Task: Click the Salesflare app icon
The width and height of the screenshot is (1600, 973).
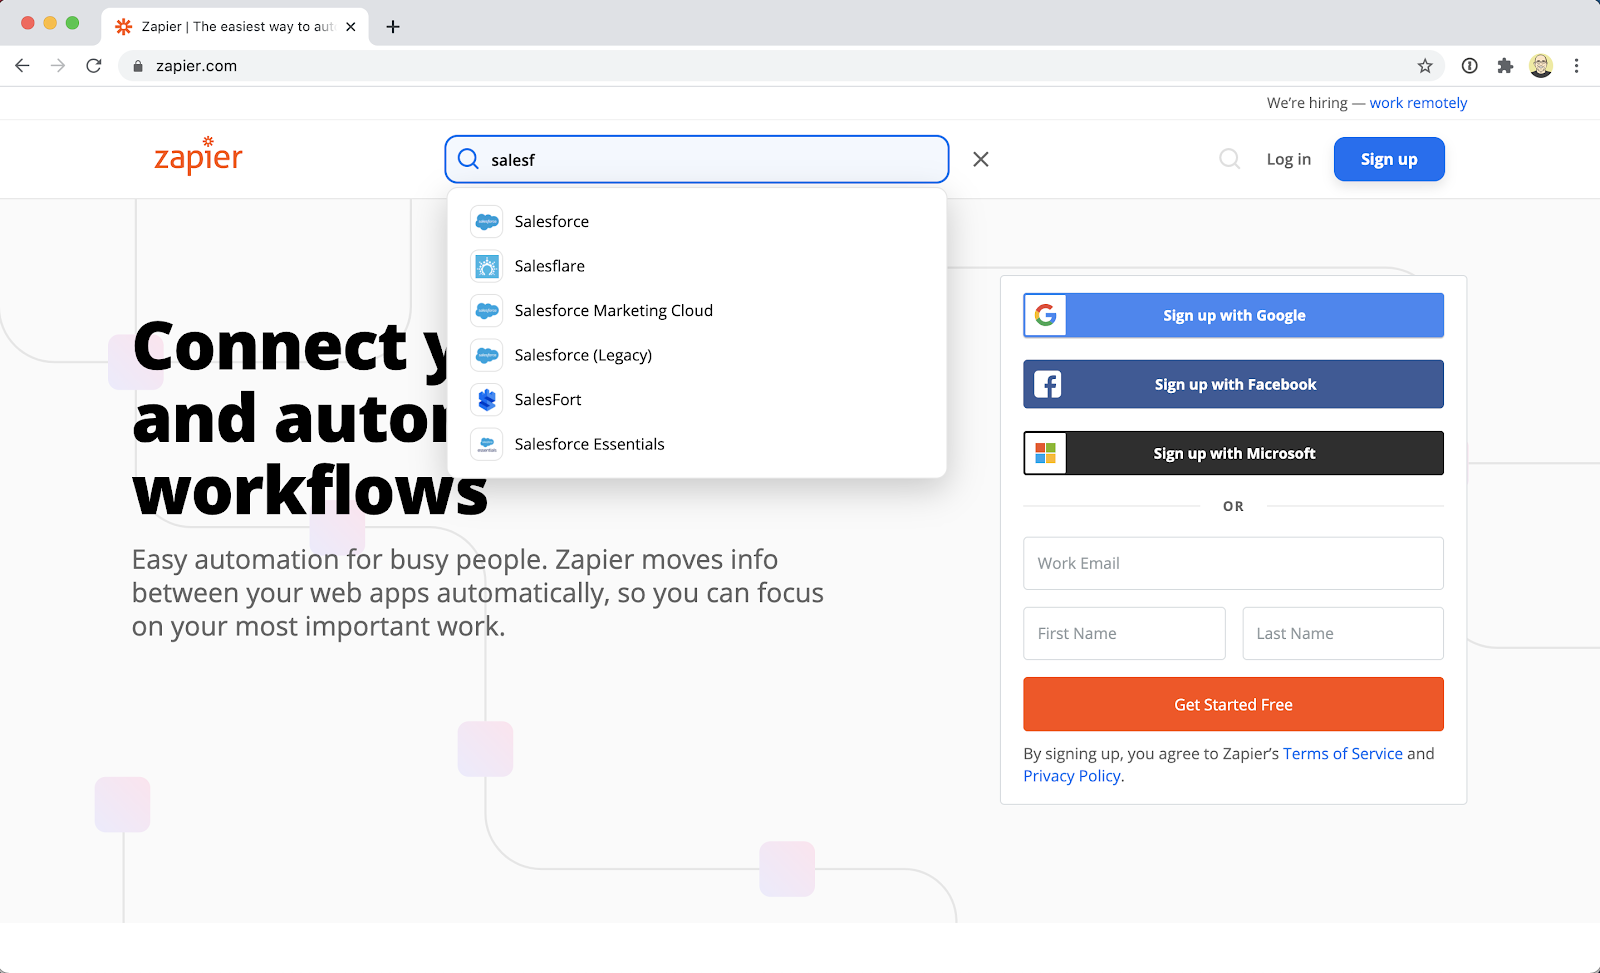Action: [x=487, y=266]
